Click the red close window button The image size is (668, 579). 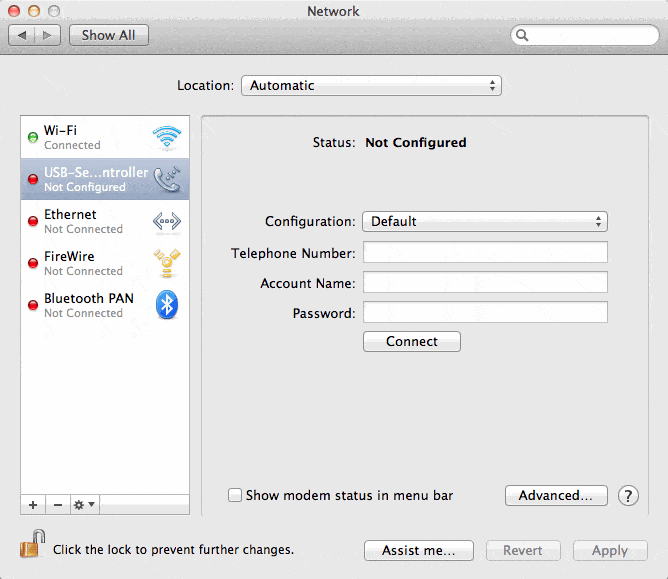tap(14, 11)
